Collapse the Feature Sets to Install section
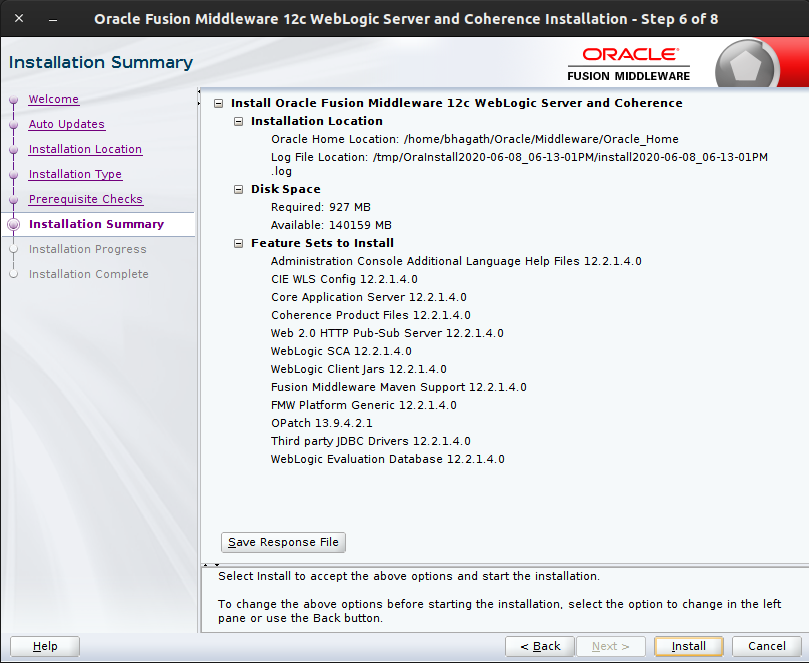The image size is (809, 663). pos(238,243)
